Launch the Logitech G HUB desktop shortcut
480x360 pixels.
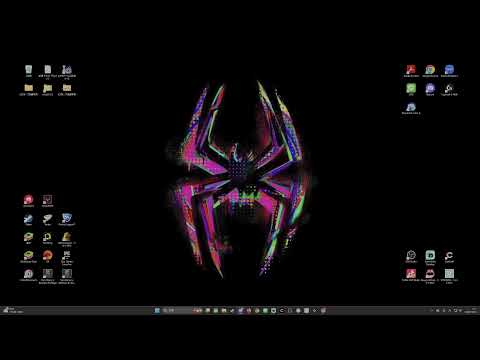(449, 89)
